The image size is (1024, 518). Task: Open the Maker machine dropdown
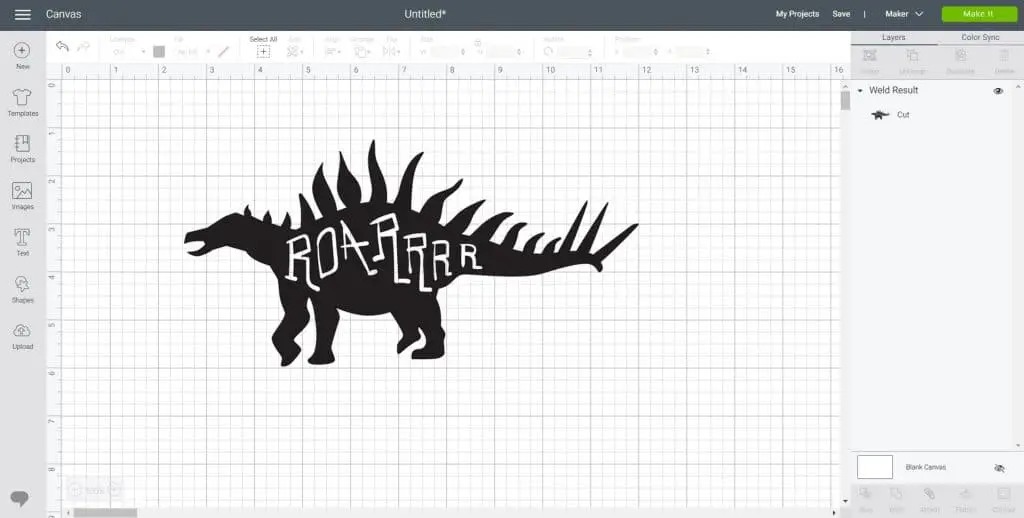[x=904, y=14]
